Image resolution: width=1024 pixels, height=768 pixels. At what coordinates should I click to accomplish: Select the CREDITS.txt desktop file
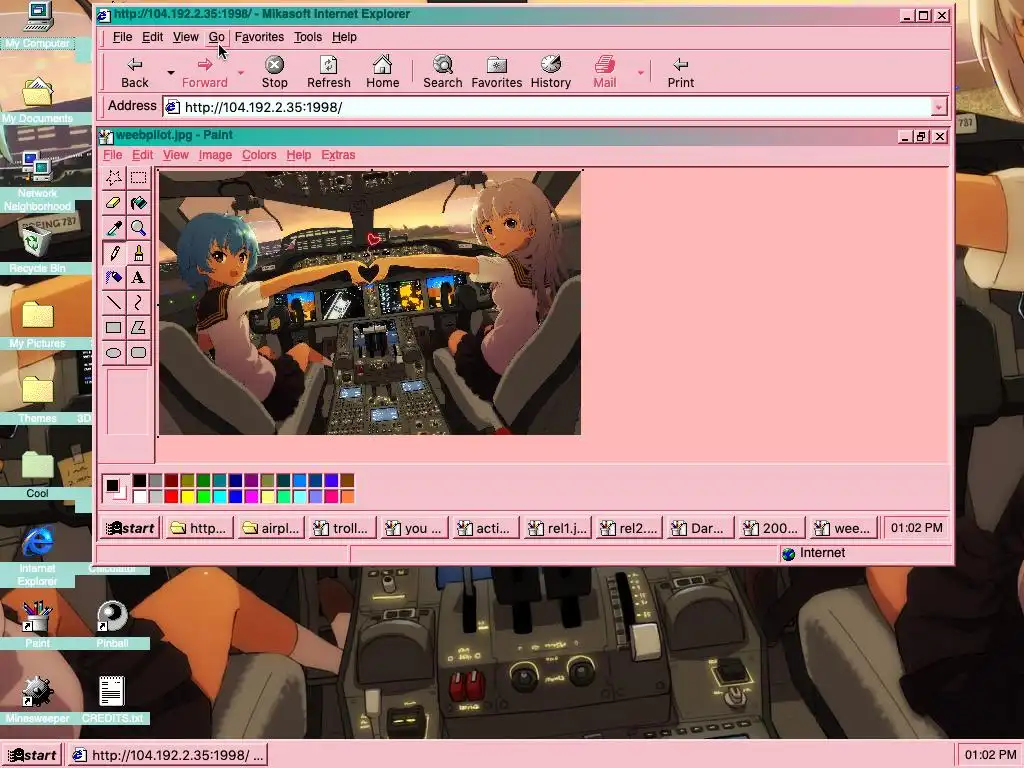point(112,699)
